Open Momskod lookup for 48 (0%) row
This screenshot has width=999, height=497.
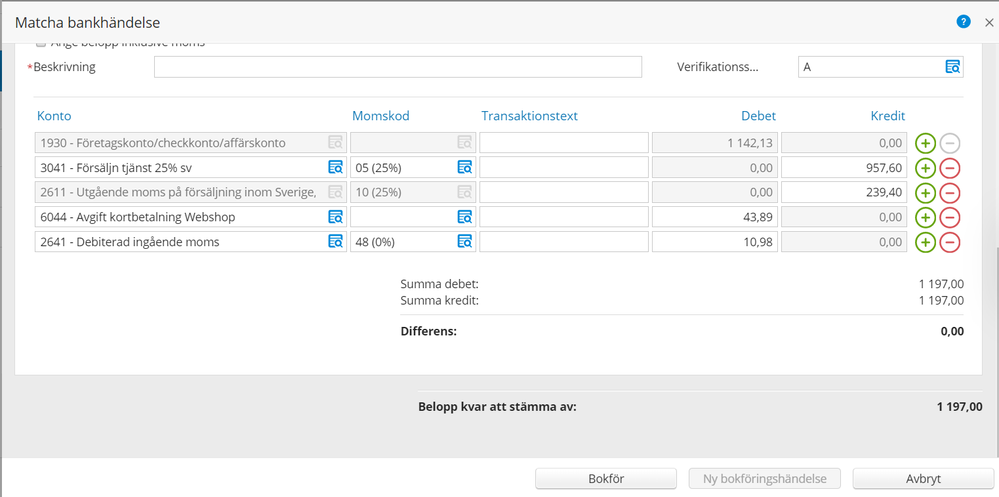tap(464, 242)
